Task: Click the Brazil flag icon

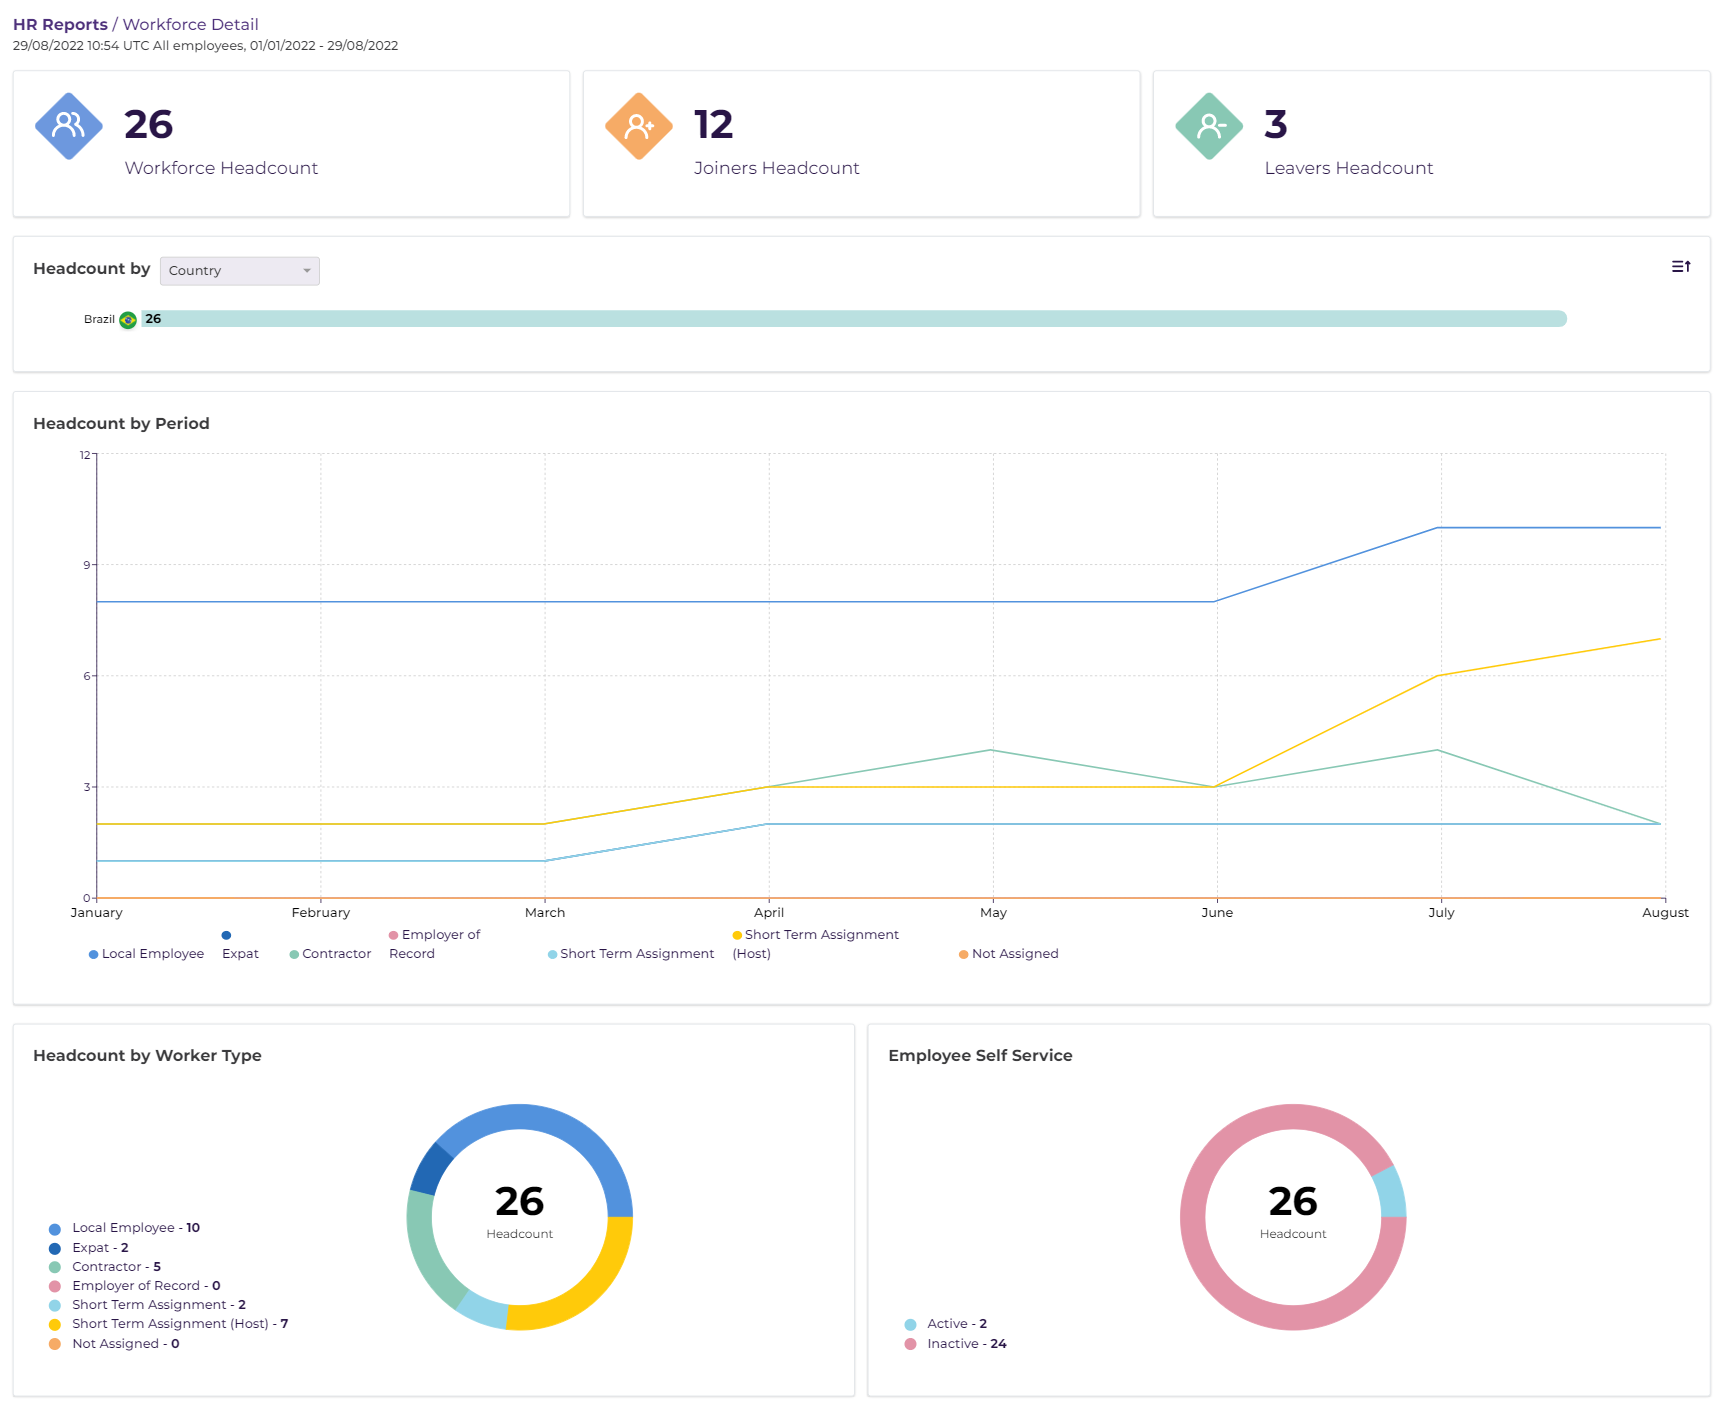Action: [126, 319]
